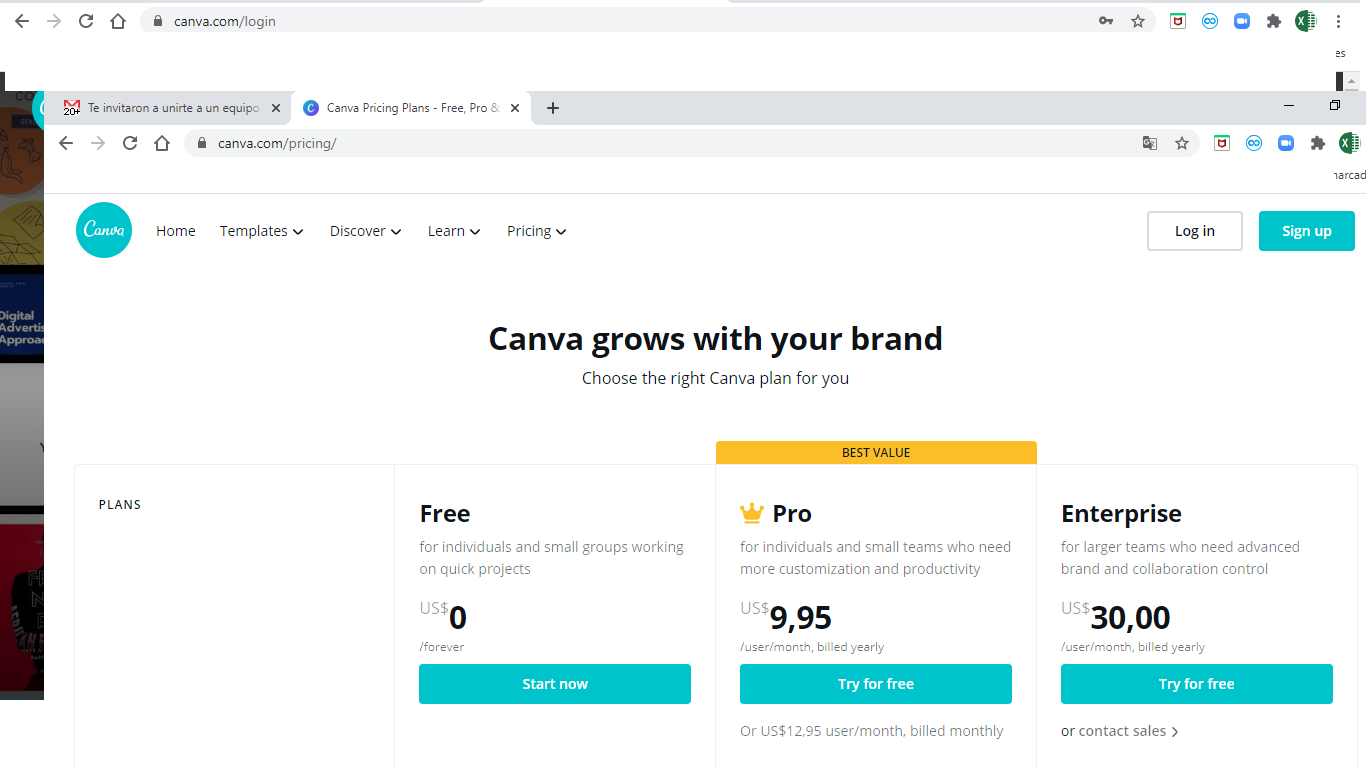1366x768 pixels.
Task: Bookmark the canva.com/login page with the star
Action: click(1138, 21)
